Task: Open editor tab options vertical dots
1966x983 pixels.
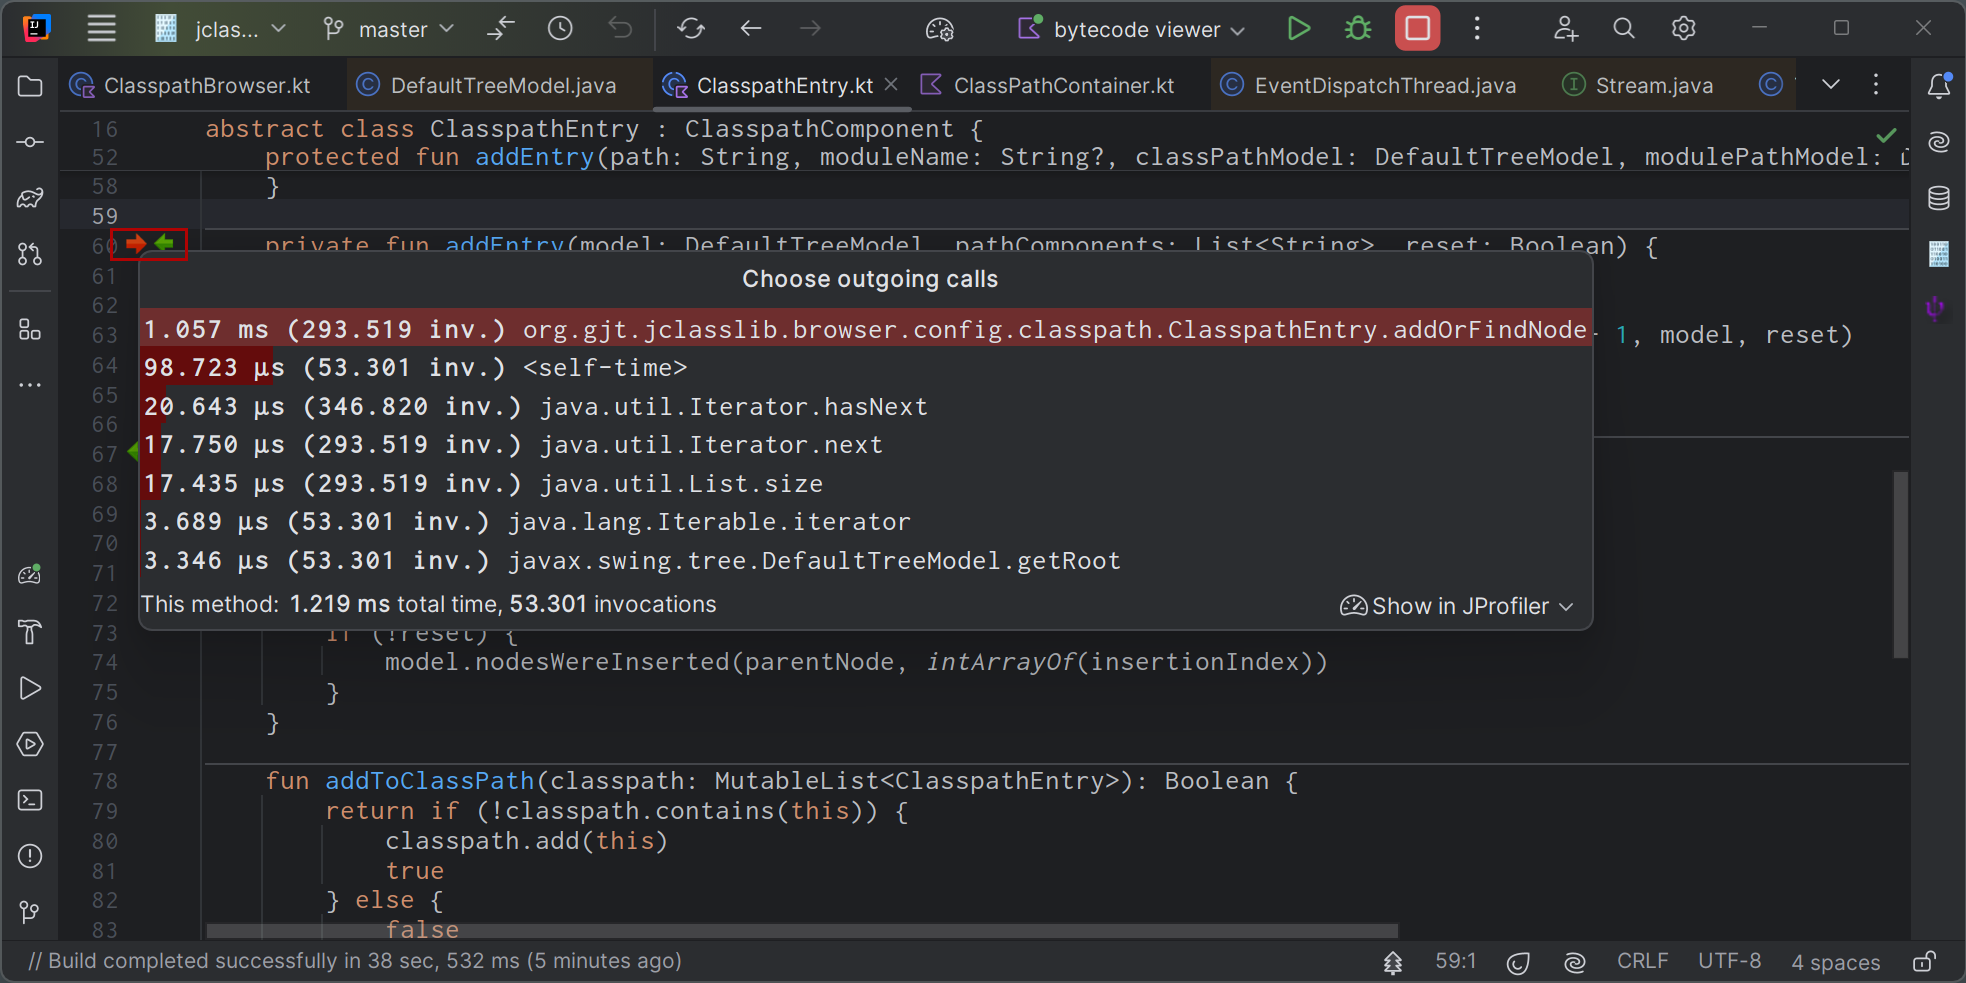Action: [1876, 85]
